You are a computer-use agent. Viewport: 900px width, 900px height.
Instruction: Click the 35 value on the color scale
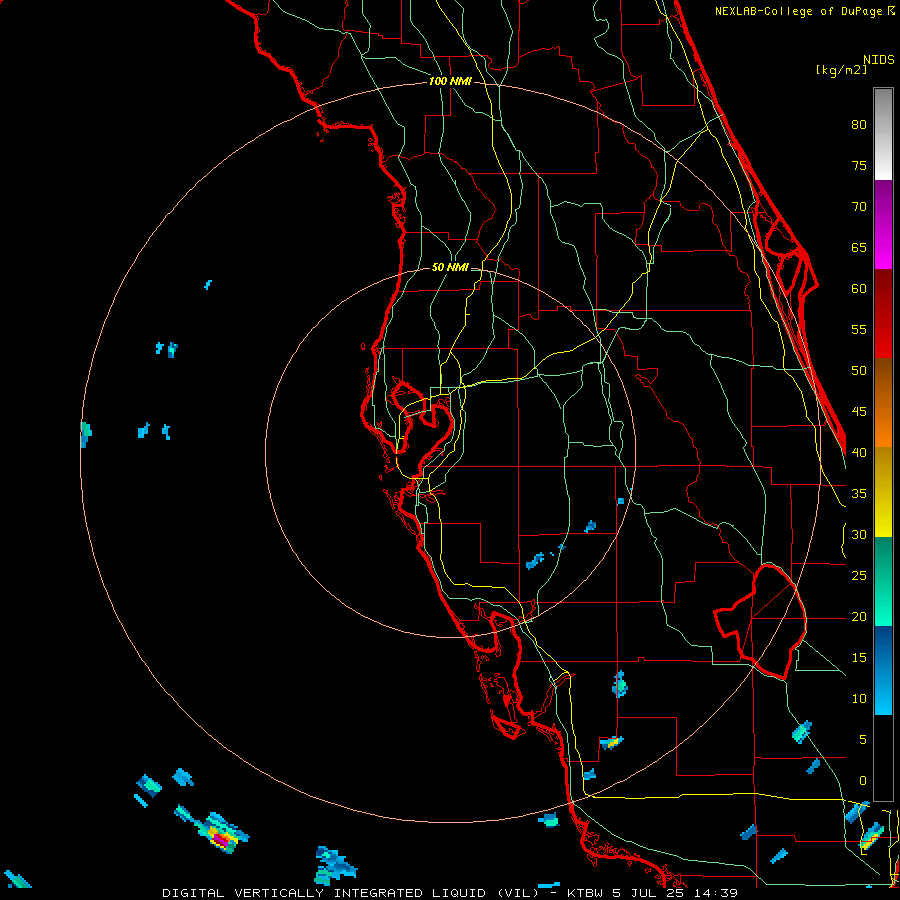point(859,494)
